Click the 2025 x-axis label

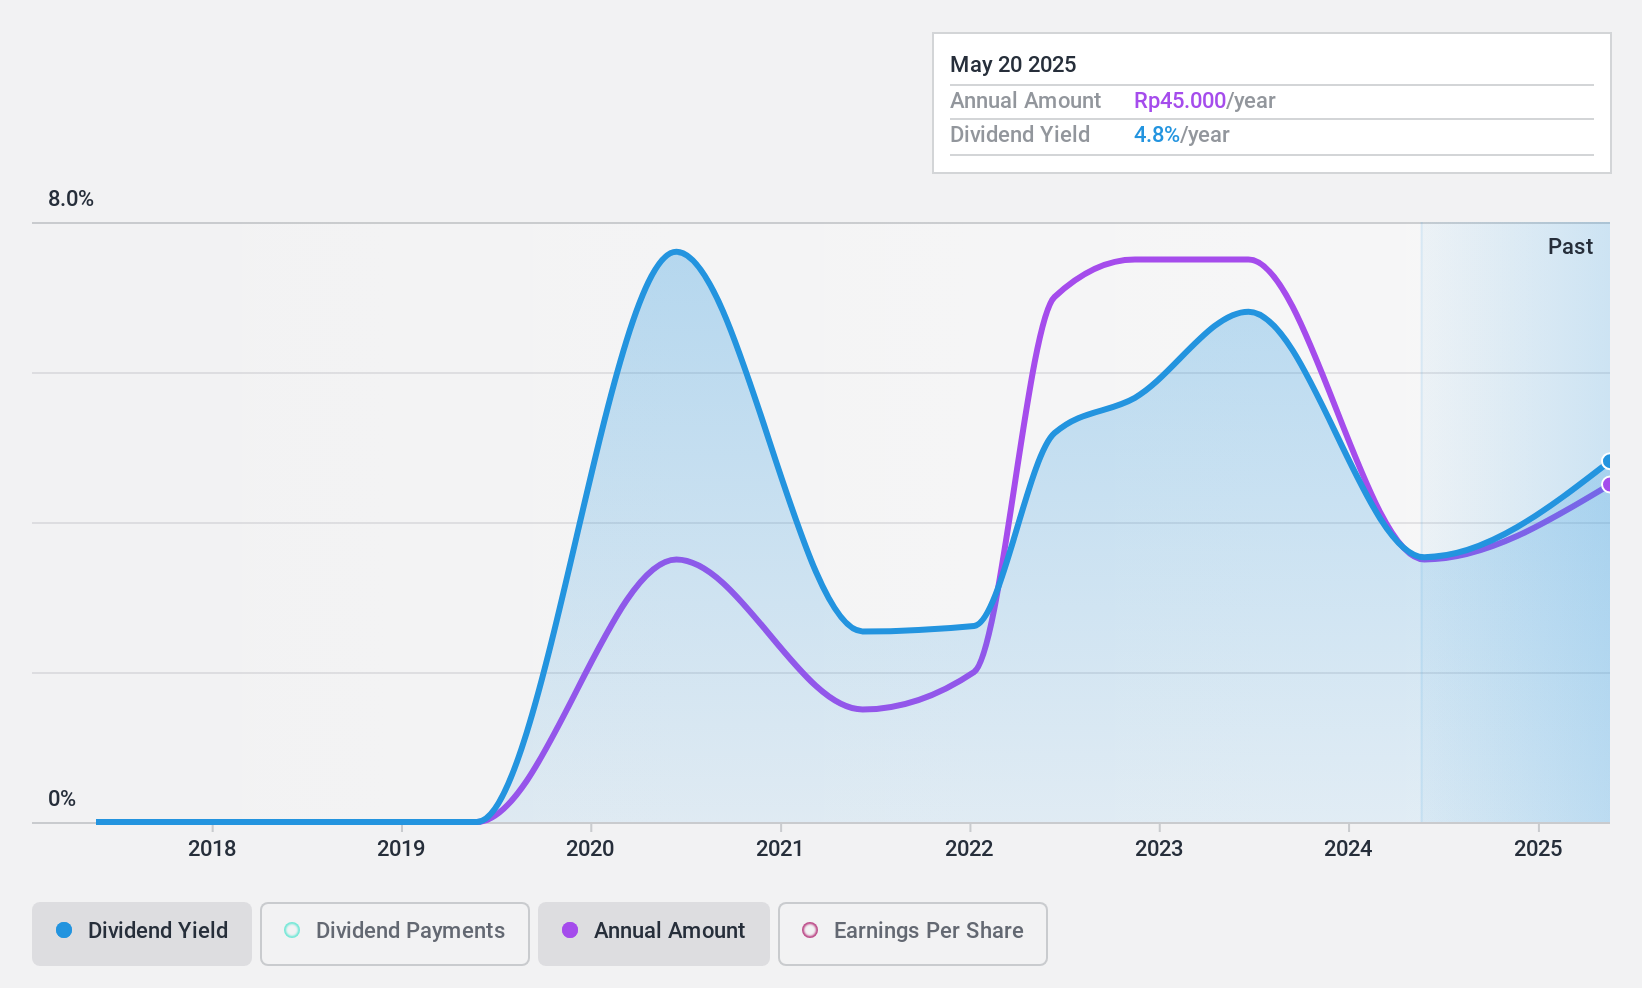1538,849
